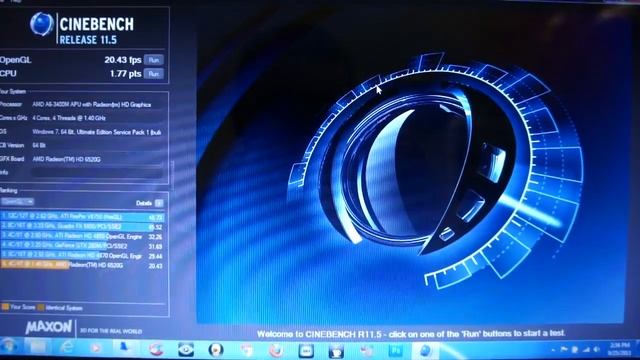Screen dimensions: 640x360
Task: Click the Your Score orange legend swatch
Action: (5, 307)
